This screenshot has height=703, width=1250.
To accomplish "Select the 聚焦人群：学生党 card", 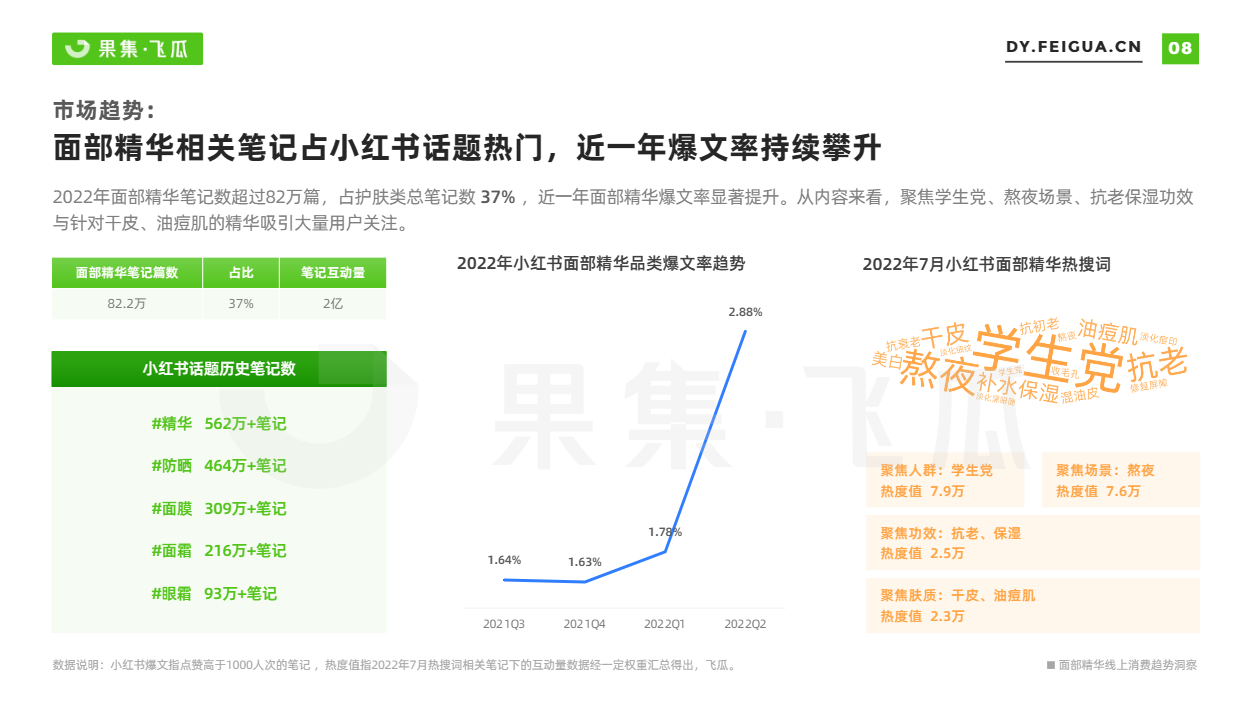I will [945, 480].
